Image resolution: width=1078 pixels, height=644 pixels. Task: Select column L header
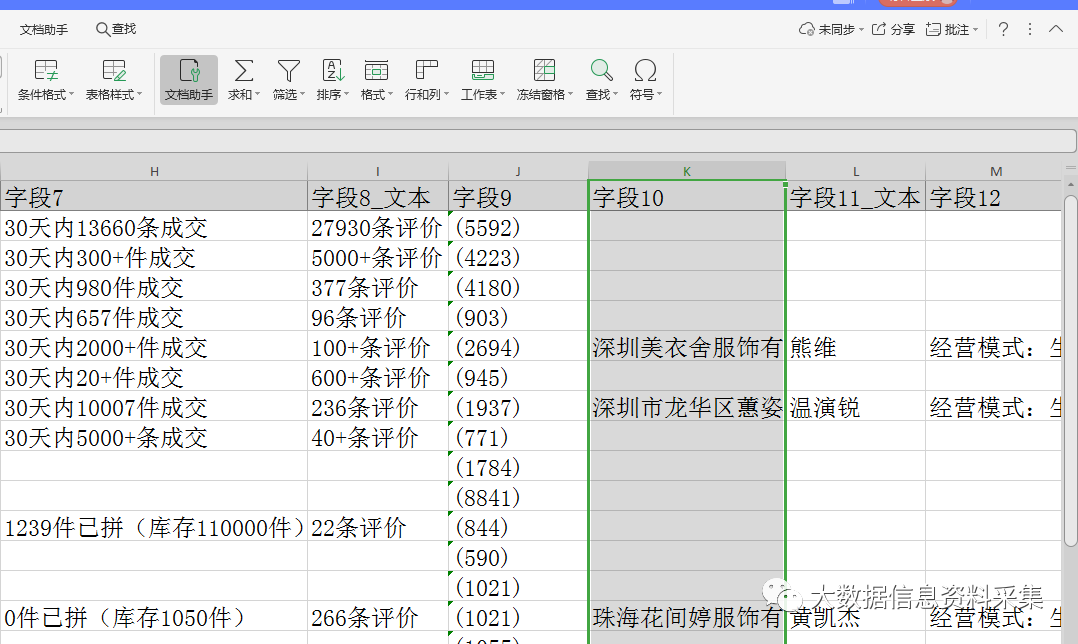pyautogui.click(x=856, y=171)
